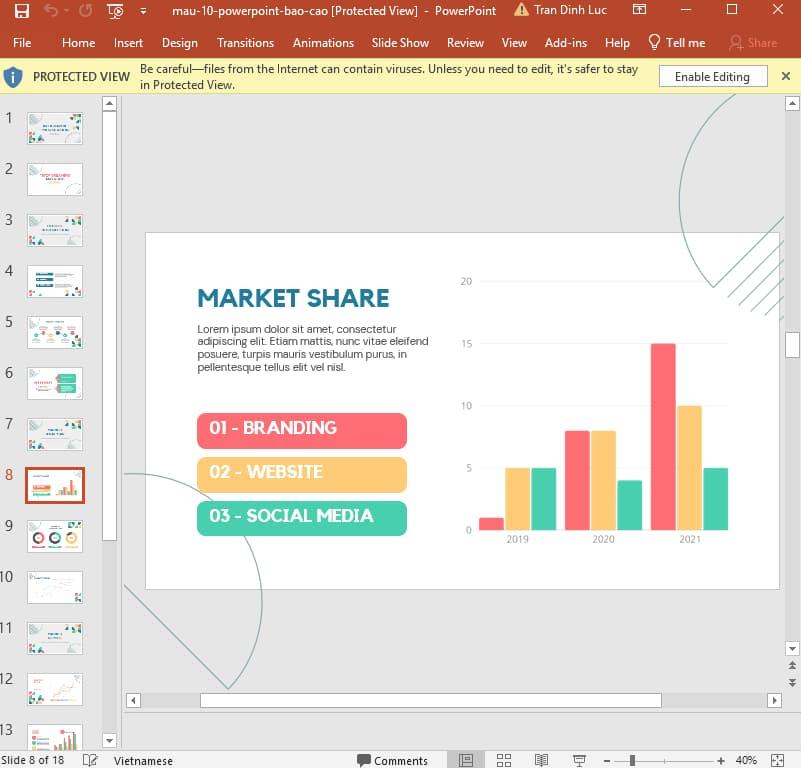Select the Slide Sorter view icon
Viewport: 801px width, 768px height.
point(504,760)
